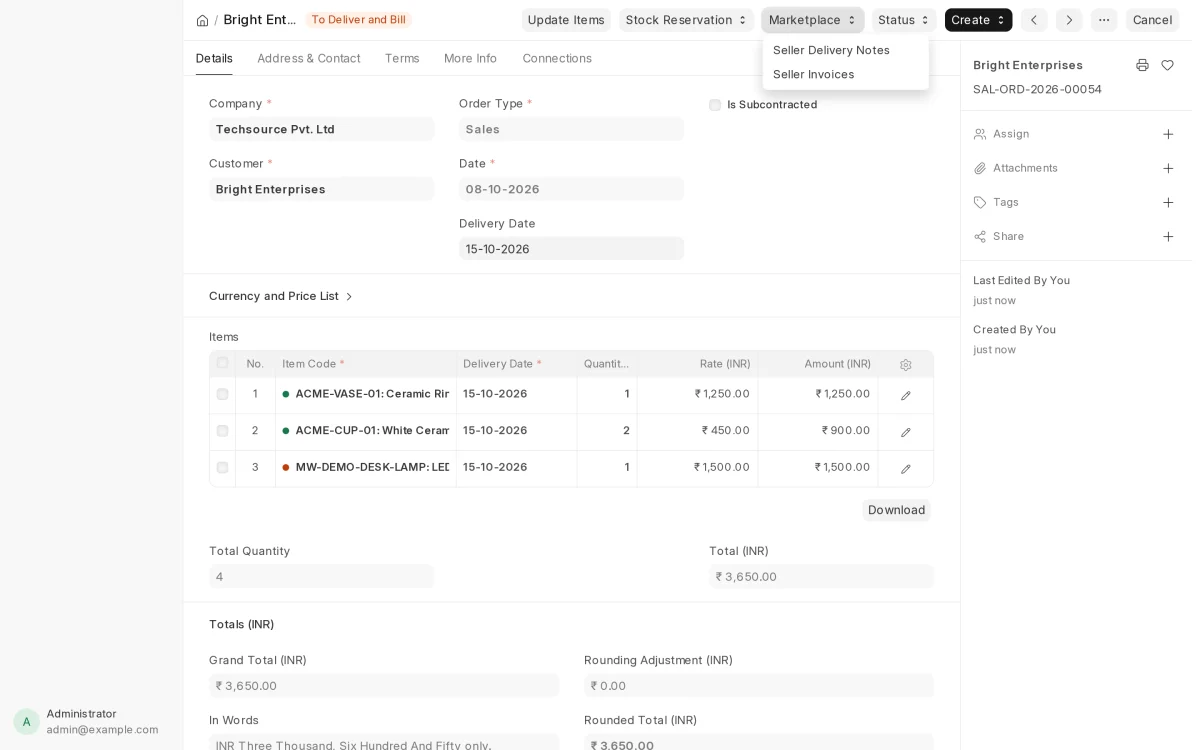Click the Item Code column header
Viewport: 1200px width, 750px height.
(366, 364)
